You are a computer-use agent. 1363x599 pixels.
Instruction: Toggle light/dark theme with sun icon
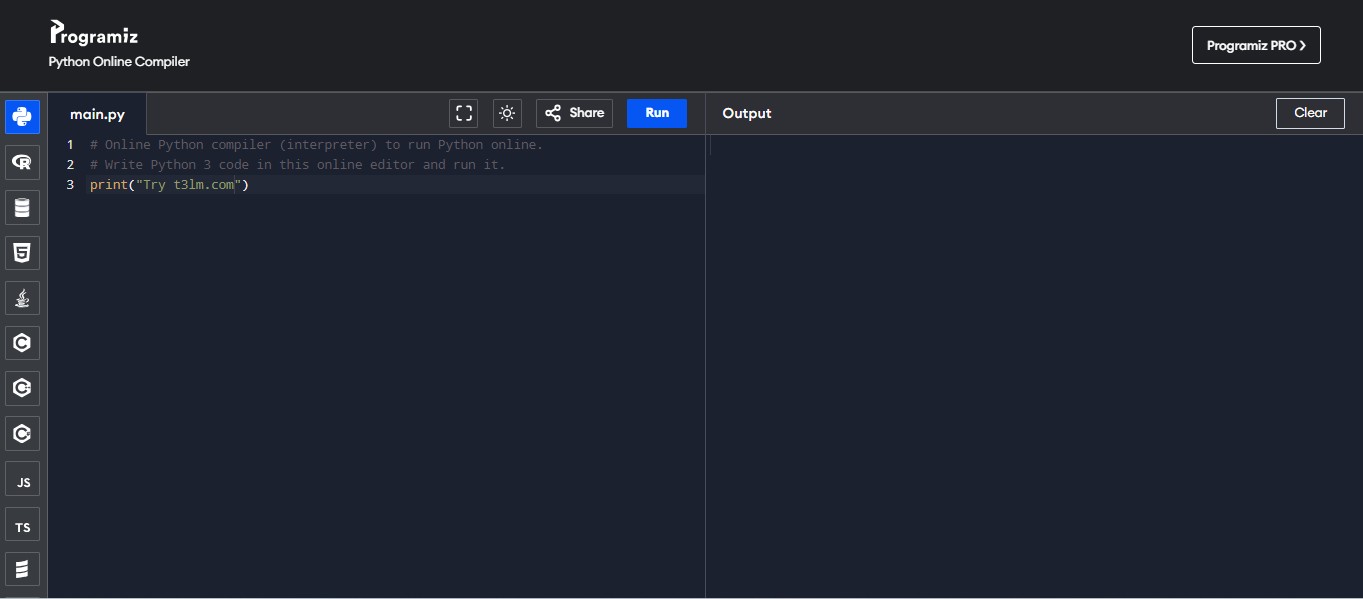tap(507, 113)
